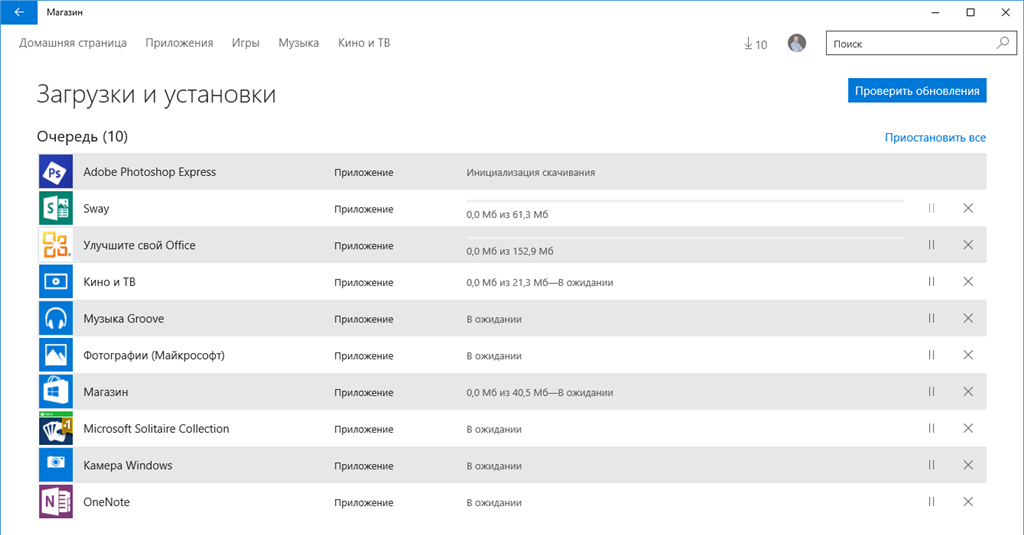The width and height of the screenshot is (1024, 535).
Task: Click the OneNote app icon
Action: coord(56,501)
